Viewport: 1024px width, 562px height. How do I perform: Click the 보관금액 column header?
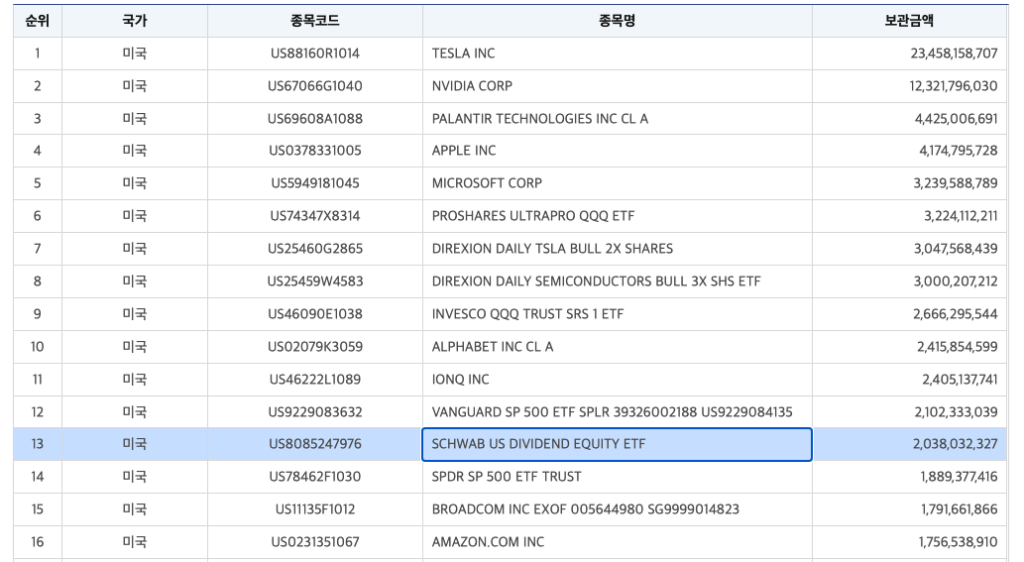(x=909, y=21)
